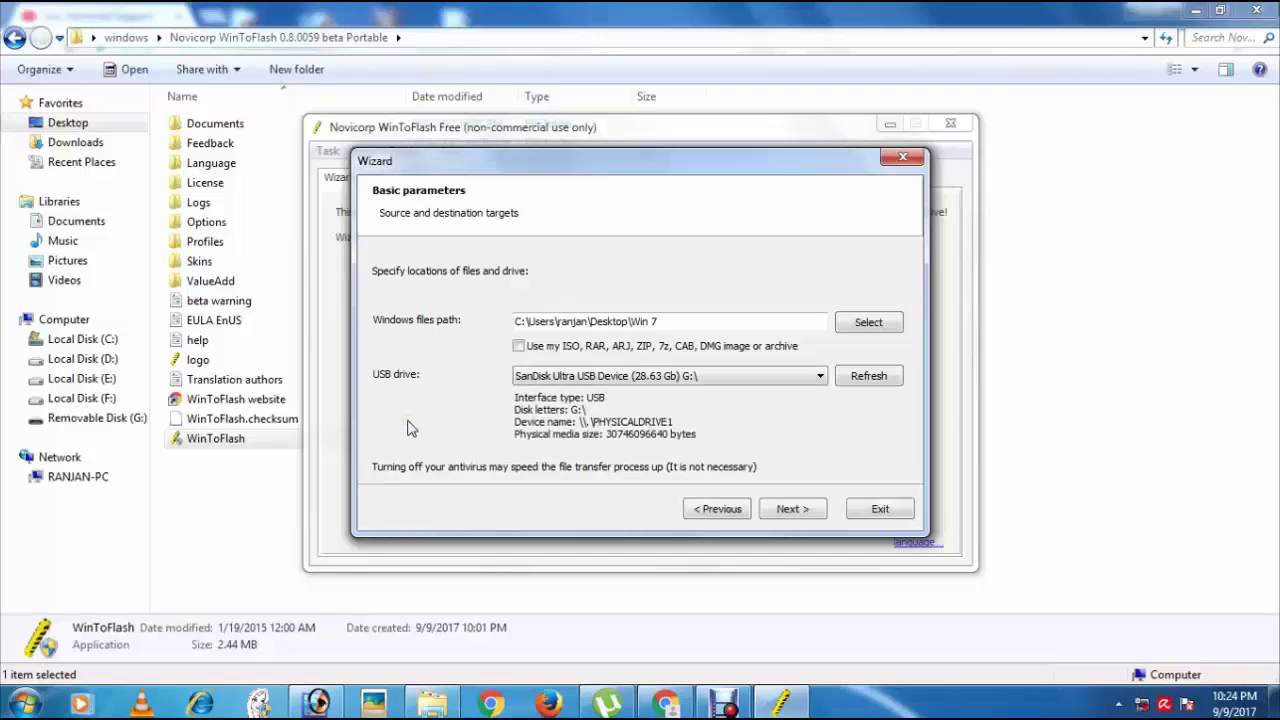Close the Wizard dialog
Screen dimensions: 1280x720
[902, 157]
